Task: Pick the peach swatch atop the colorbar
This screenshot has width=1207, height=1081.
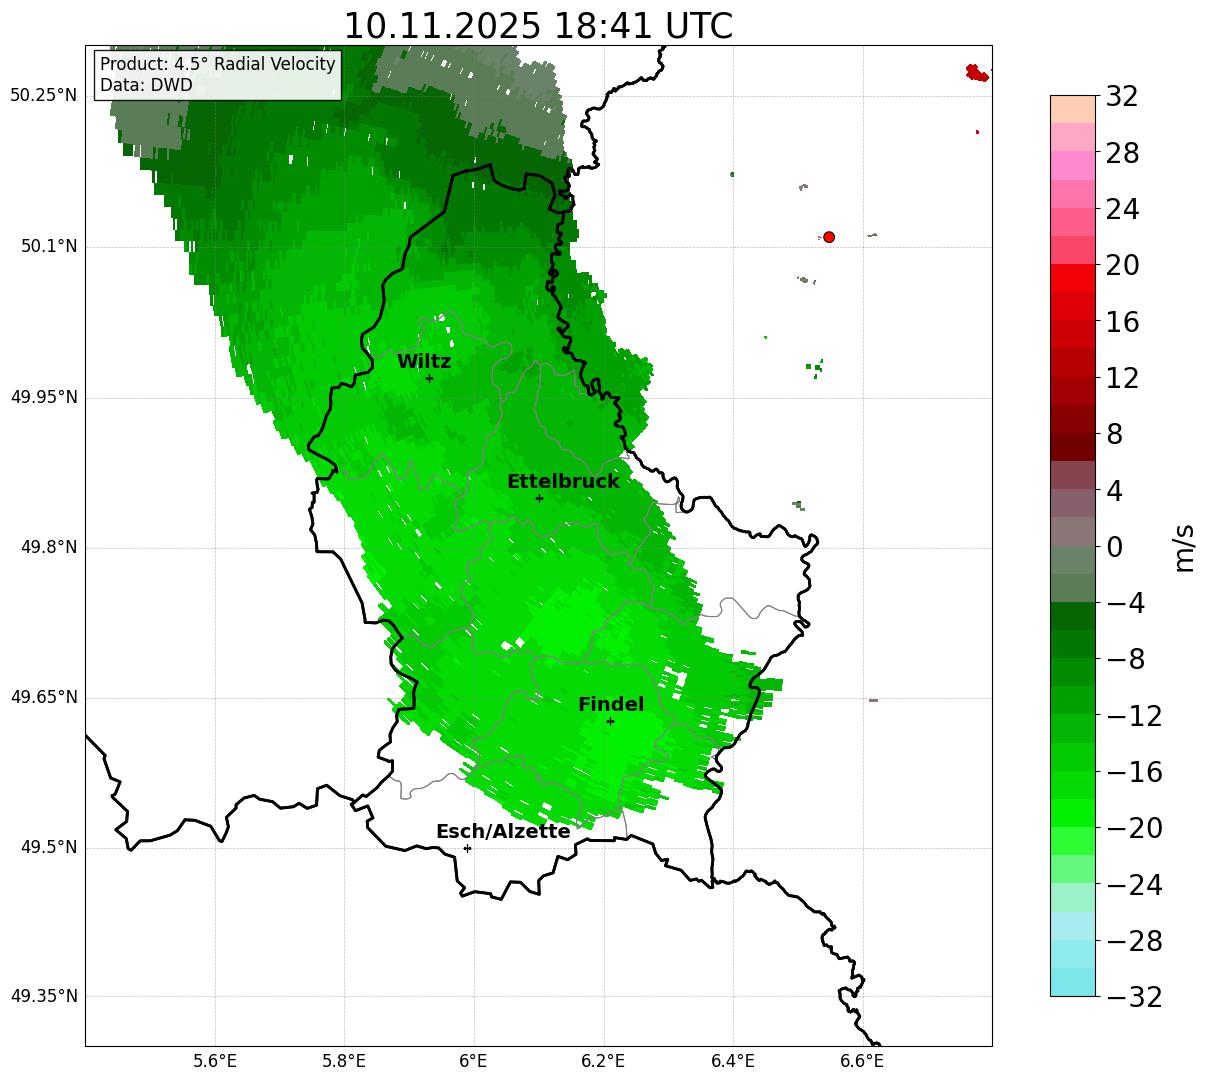Action: click(x=1073, y=109)
